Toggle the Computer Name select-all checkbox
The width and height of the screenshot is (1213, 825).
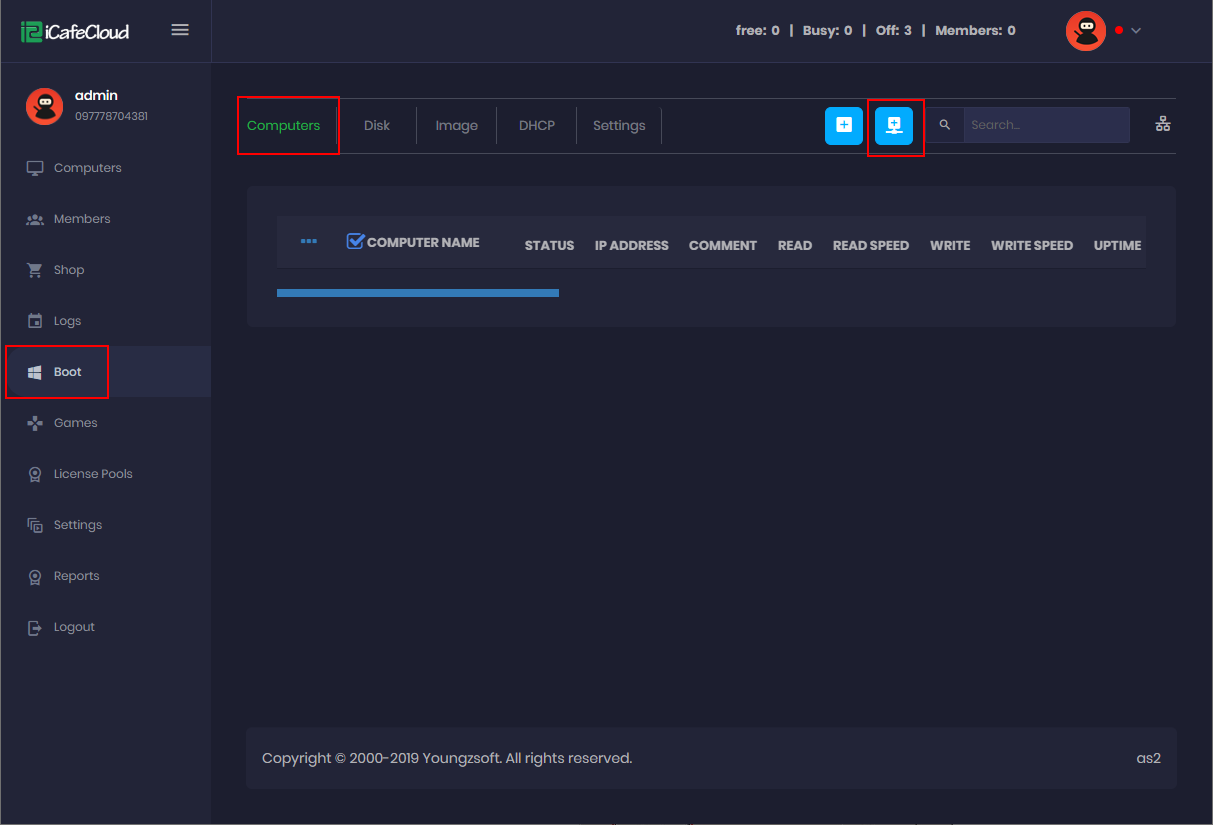coord(355,241)
